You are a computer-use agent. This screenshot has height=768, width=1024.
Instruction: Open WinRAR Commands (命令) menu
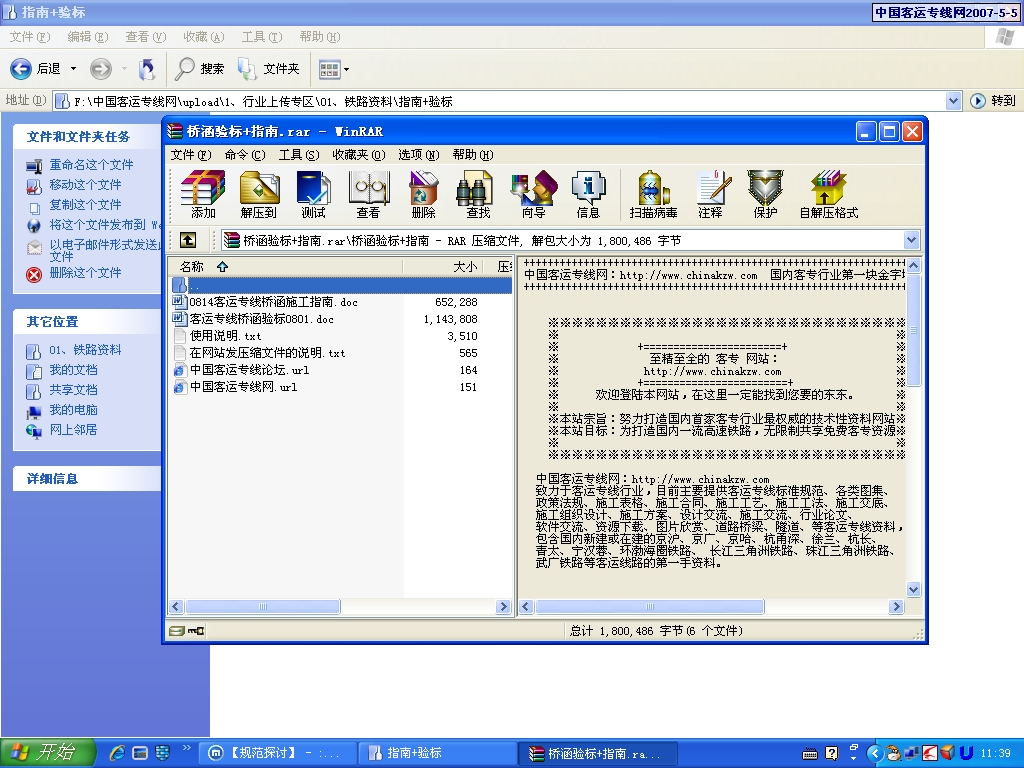245,155
